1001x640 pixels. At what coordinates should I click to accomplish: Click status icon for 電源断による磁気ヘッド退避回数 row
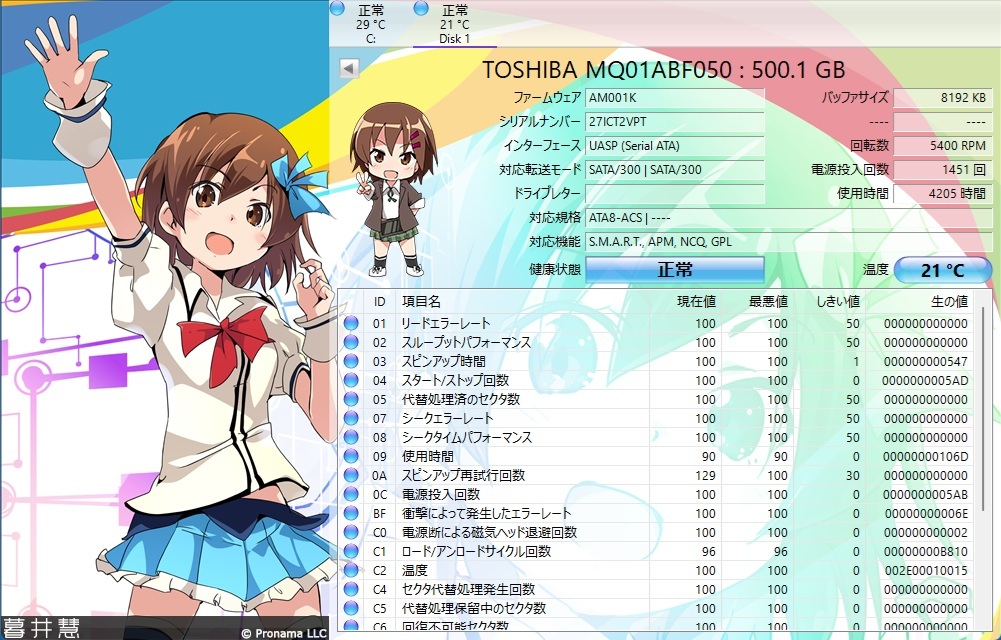351,532
